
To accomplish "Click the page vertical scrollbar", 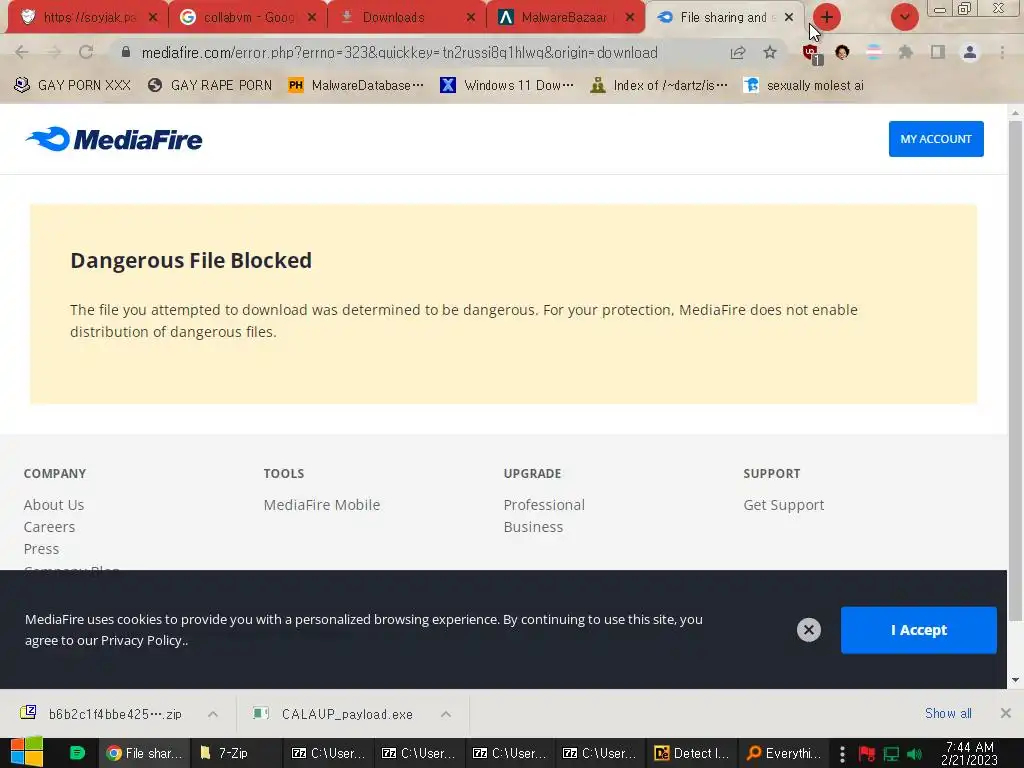I will pos(1015,372).
